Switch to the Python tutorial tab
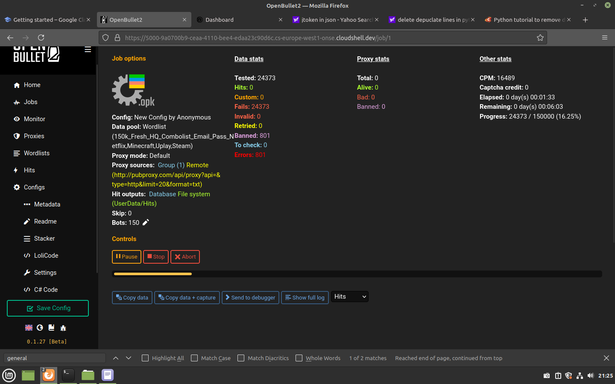Viewport: 615px width, 384px height. click(528, 20)
